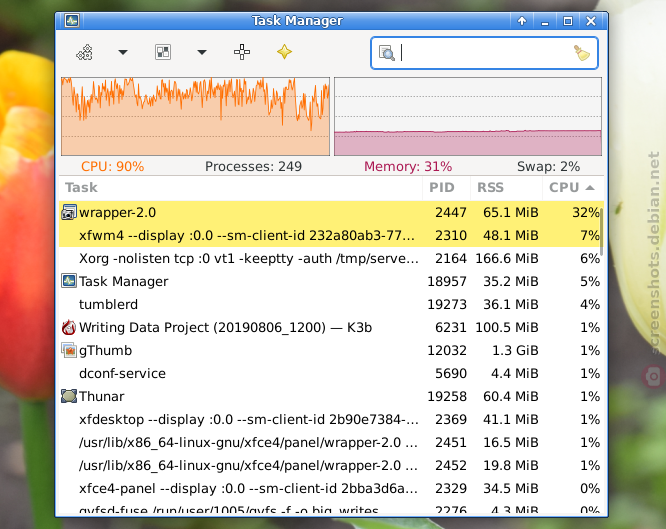
Task: Click the Task Manager row icon
Action: point(69,281)
